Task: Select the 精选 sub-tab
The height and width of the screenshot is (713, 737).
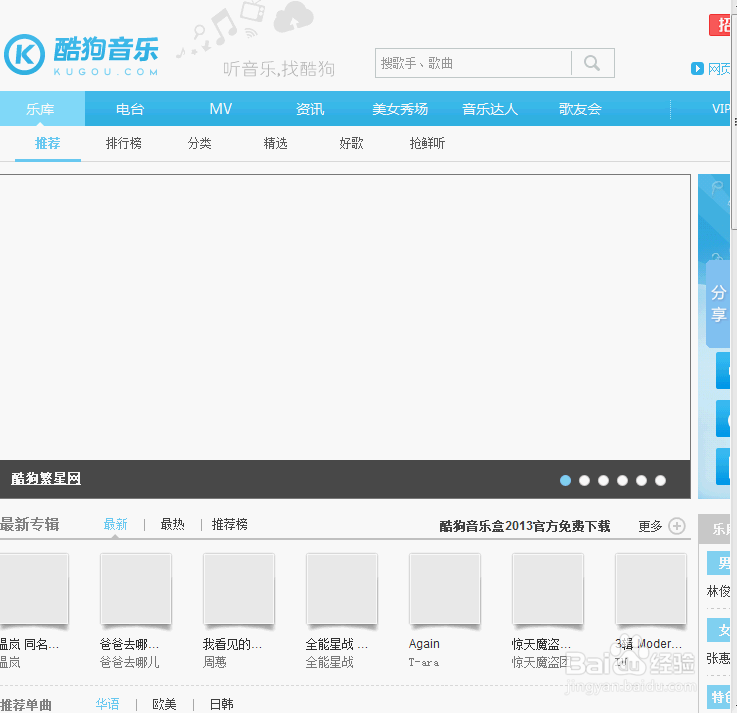Action: [x=275, y=143]
